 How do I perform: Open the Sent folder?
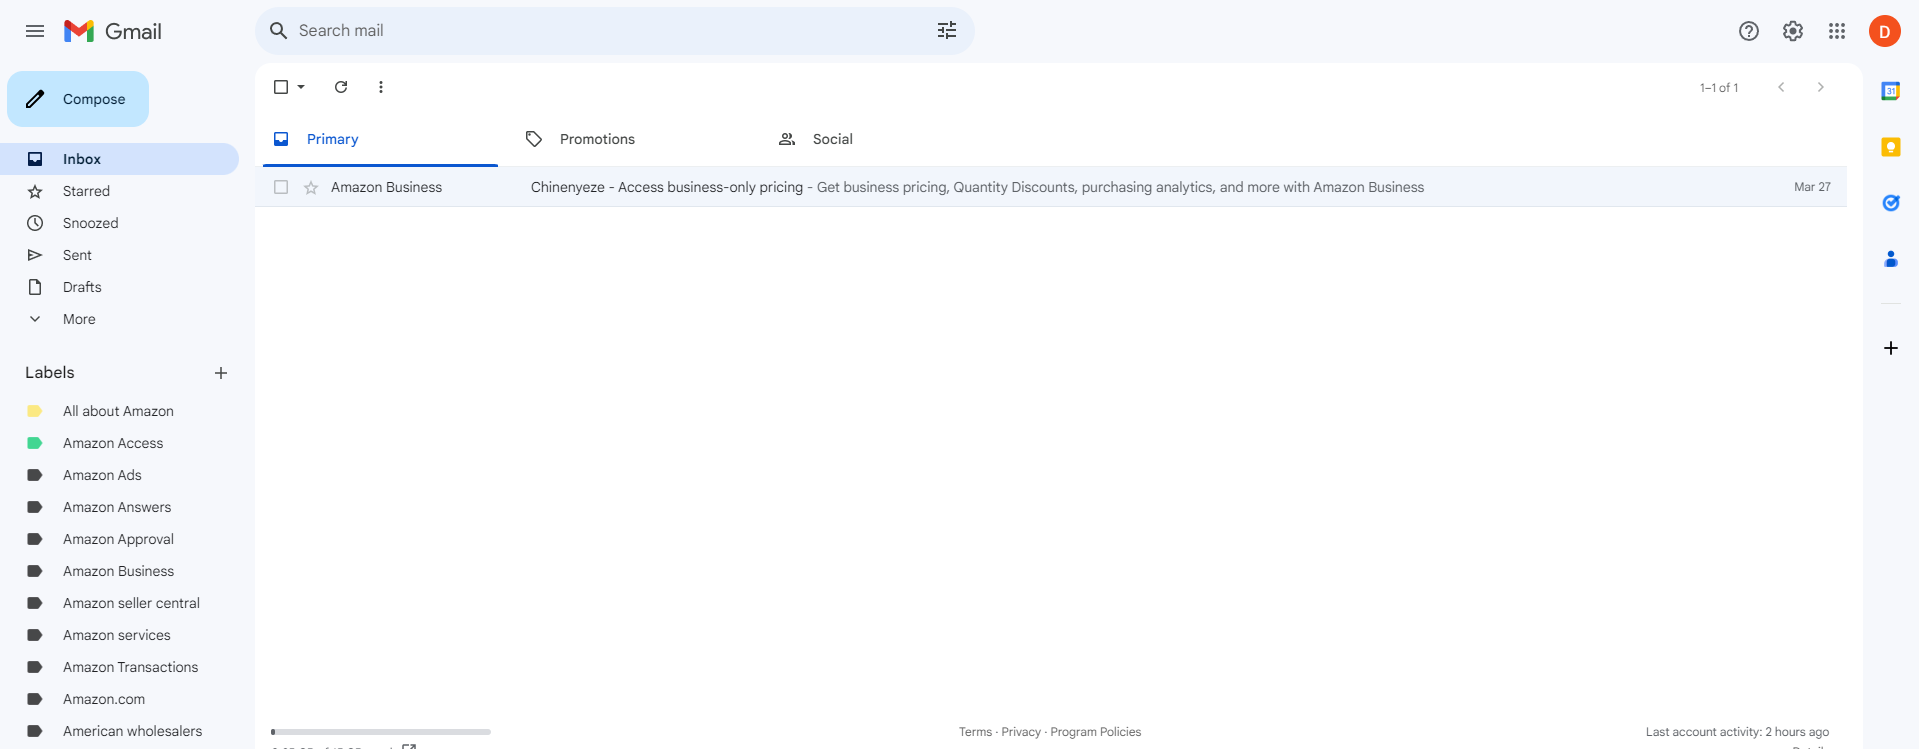click(119, 255)
